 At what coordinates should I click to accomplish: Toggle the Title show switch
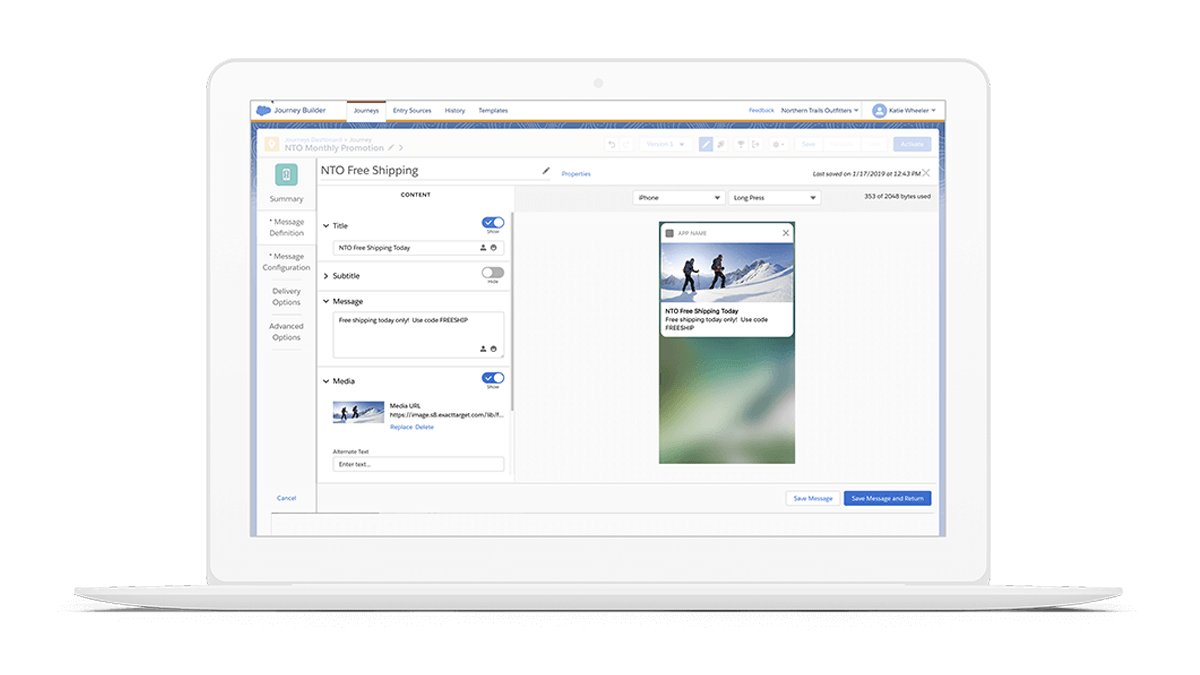click(x=492, y=222)
